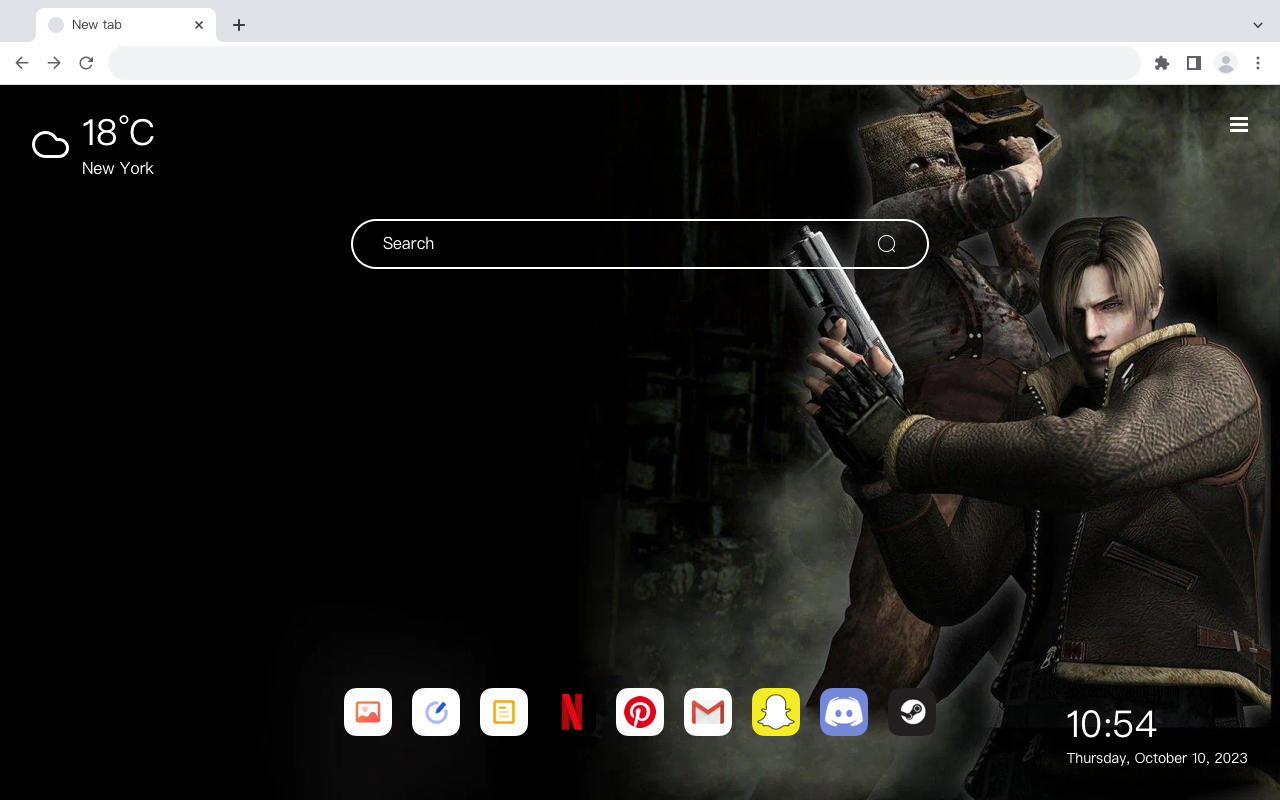This screenshot has height=800, width=1280.
Task: Click the 10:54 clock display
Action: (x=1111, y=724)
